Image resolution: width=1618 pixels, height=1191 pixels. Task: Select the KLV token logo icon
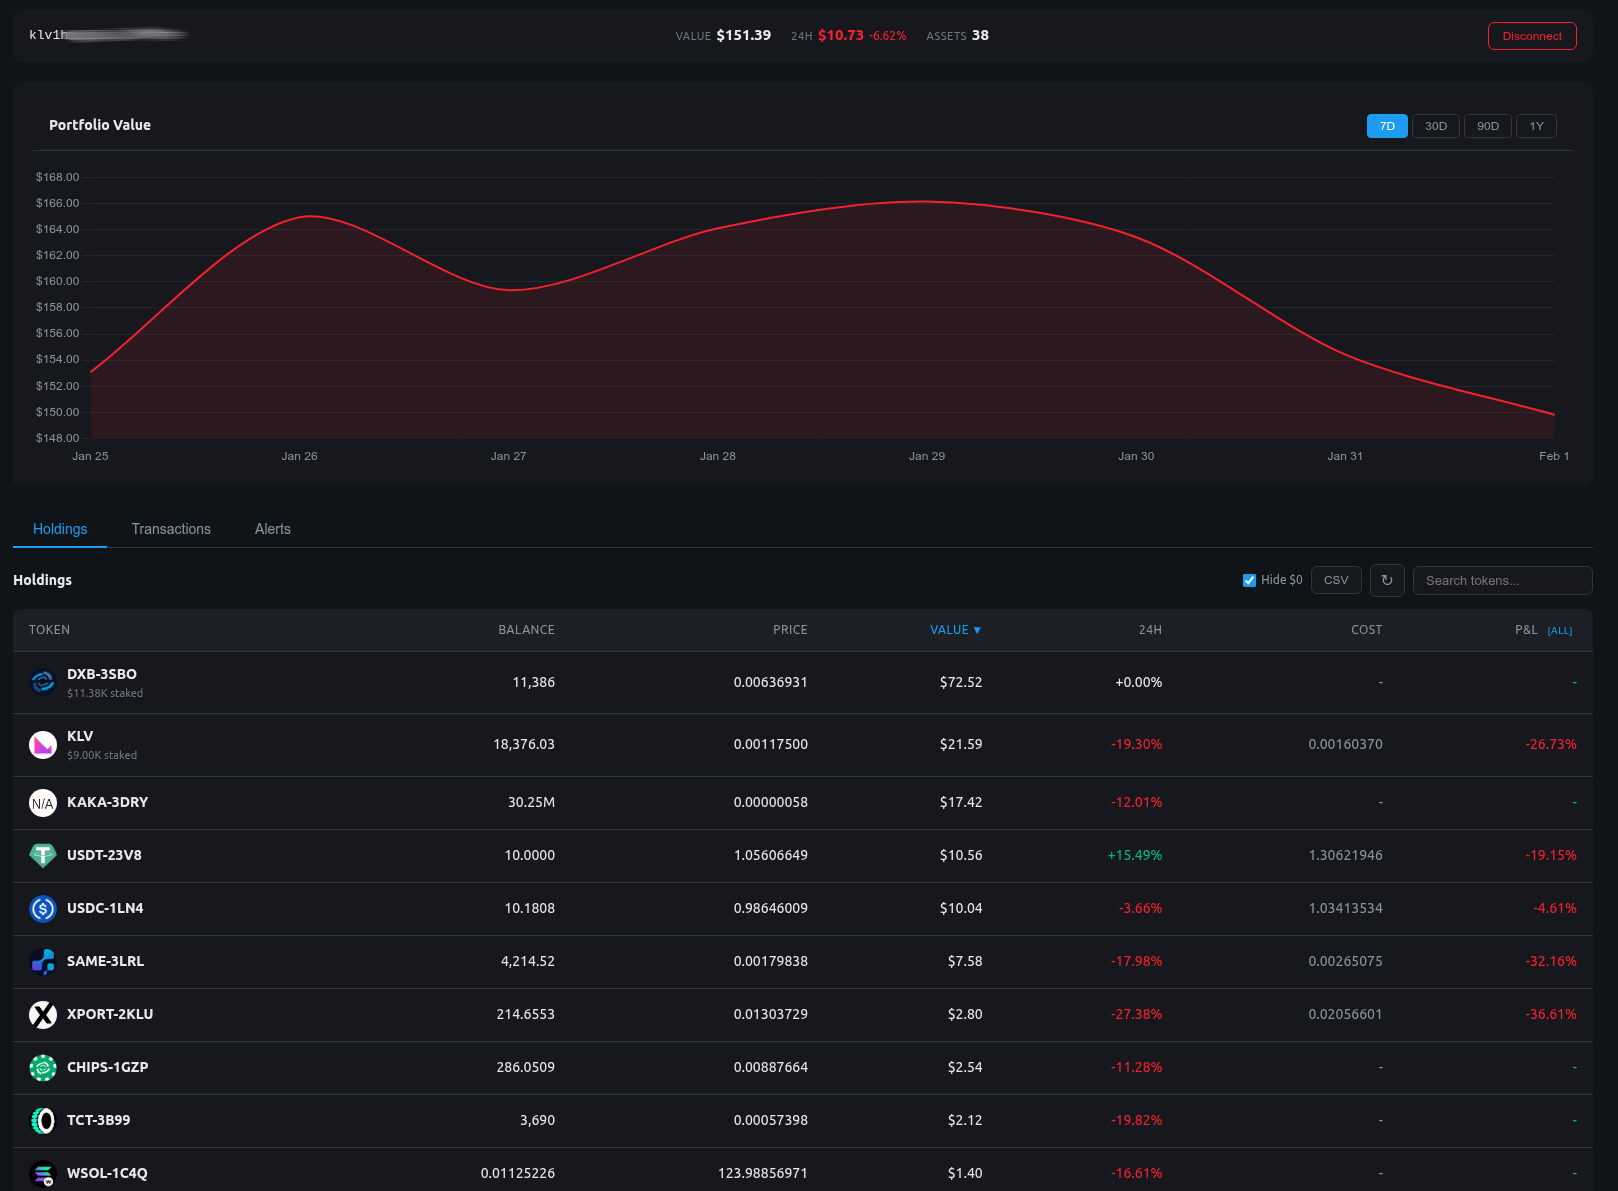point(43,744)
